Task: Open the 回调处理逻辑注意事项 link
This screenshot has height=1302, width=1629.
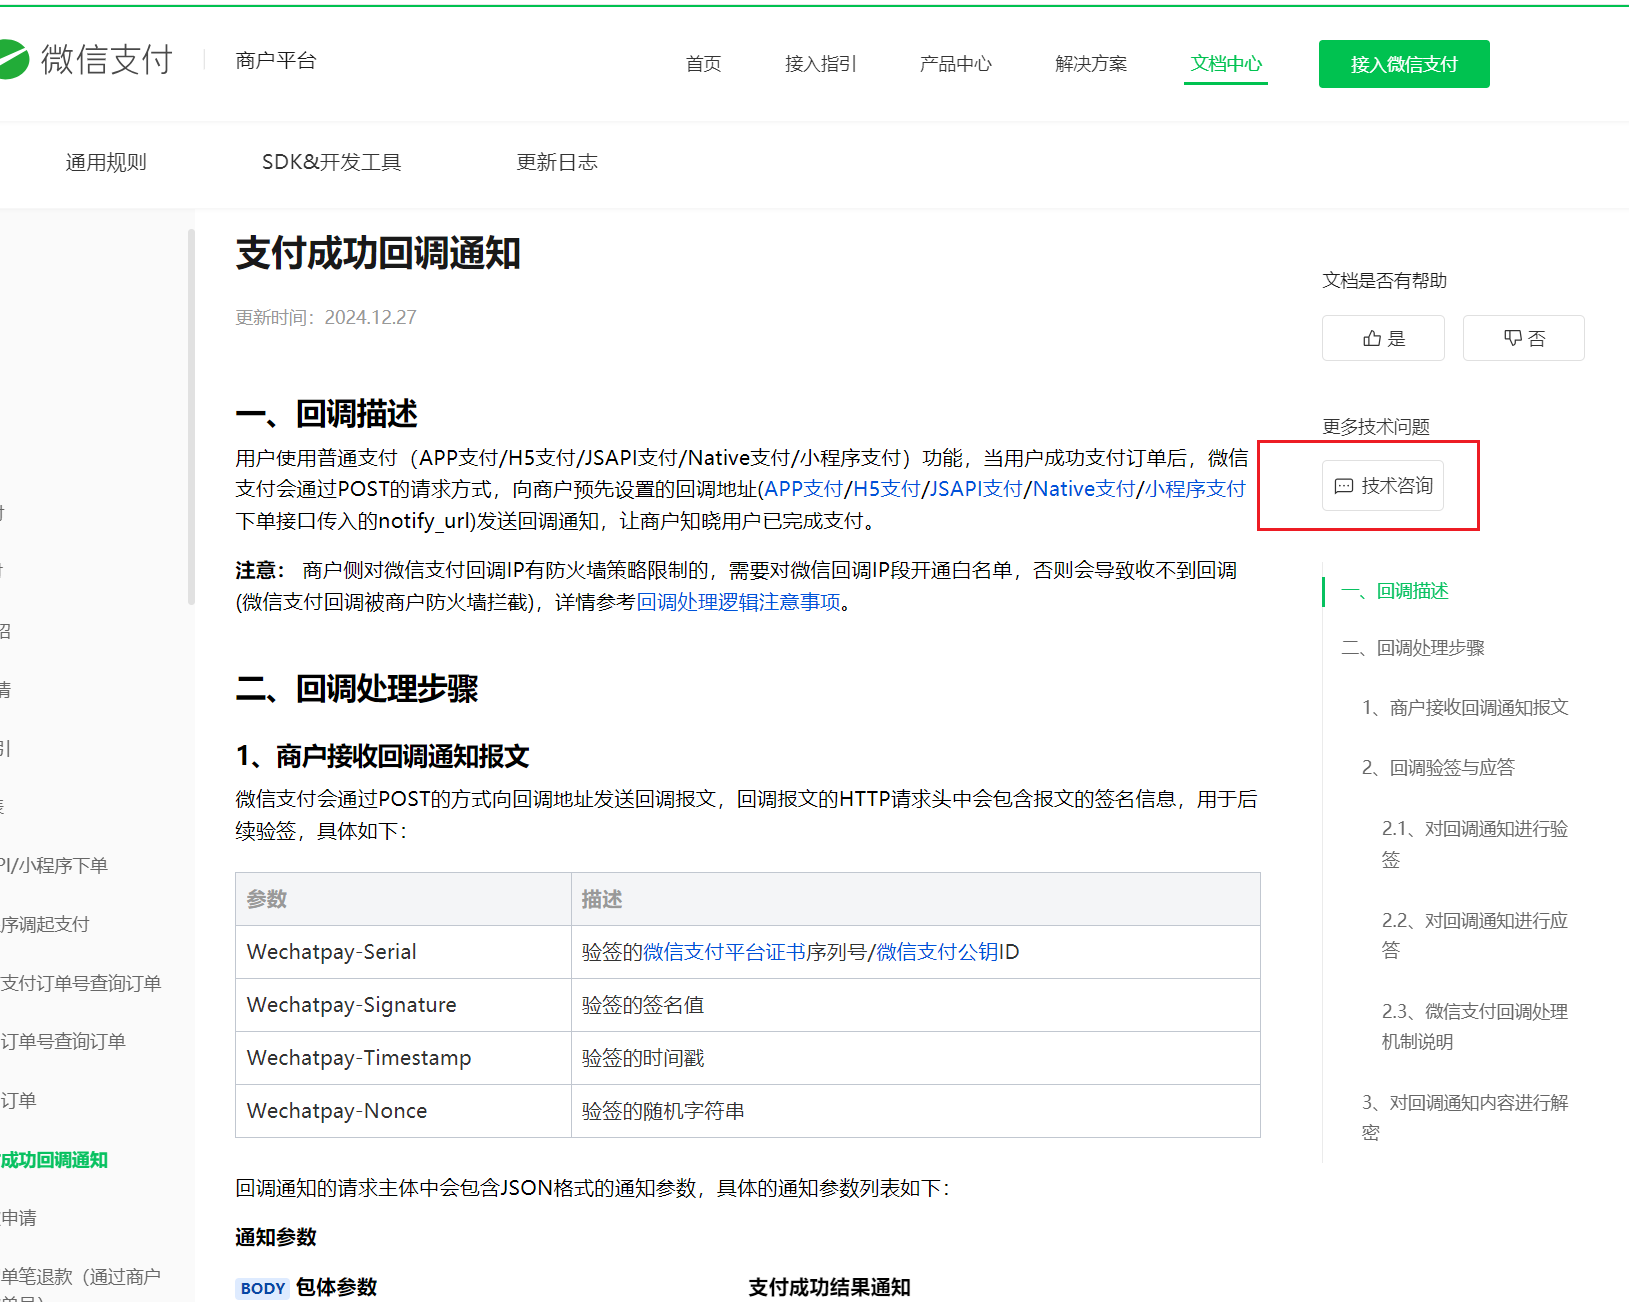Action: pyautogui.click(x=739, y=602)
